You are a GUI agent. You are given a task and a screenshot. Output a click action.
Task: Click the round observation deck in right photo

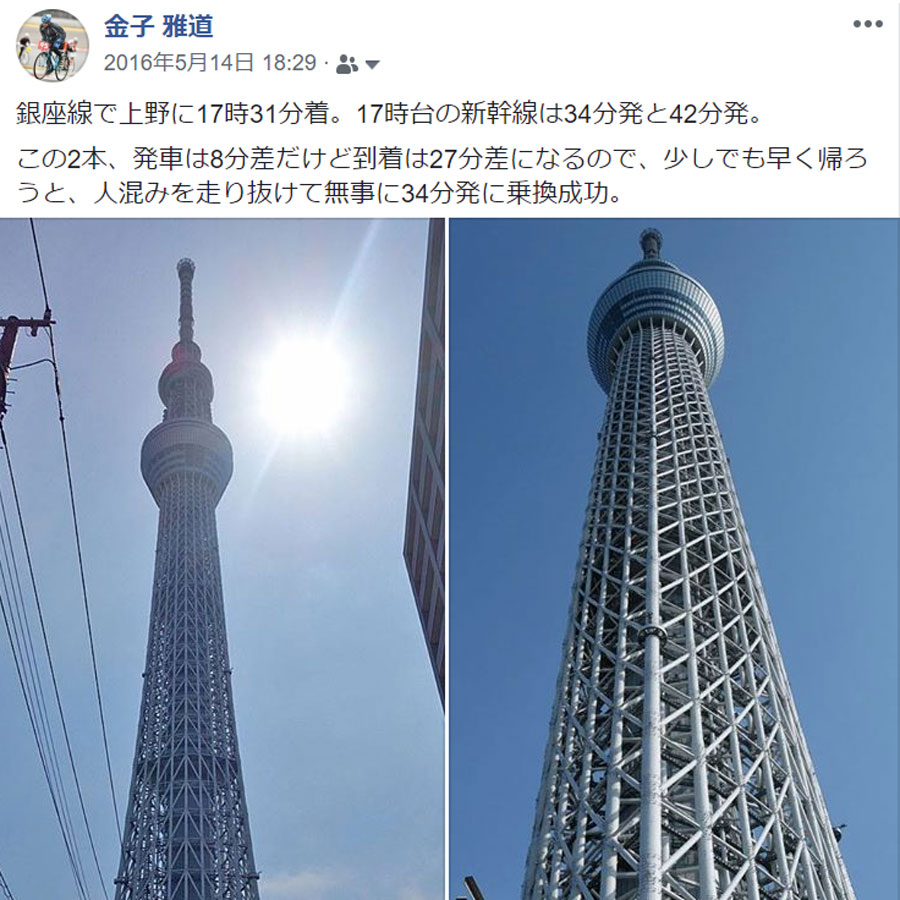pyautogui.click(x=655, y=327)
